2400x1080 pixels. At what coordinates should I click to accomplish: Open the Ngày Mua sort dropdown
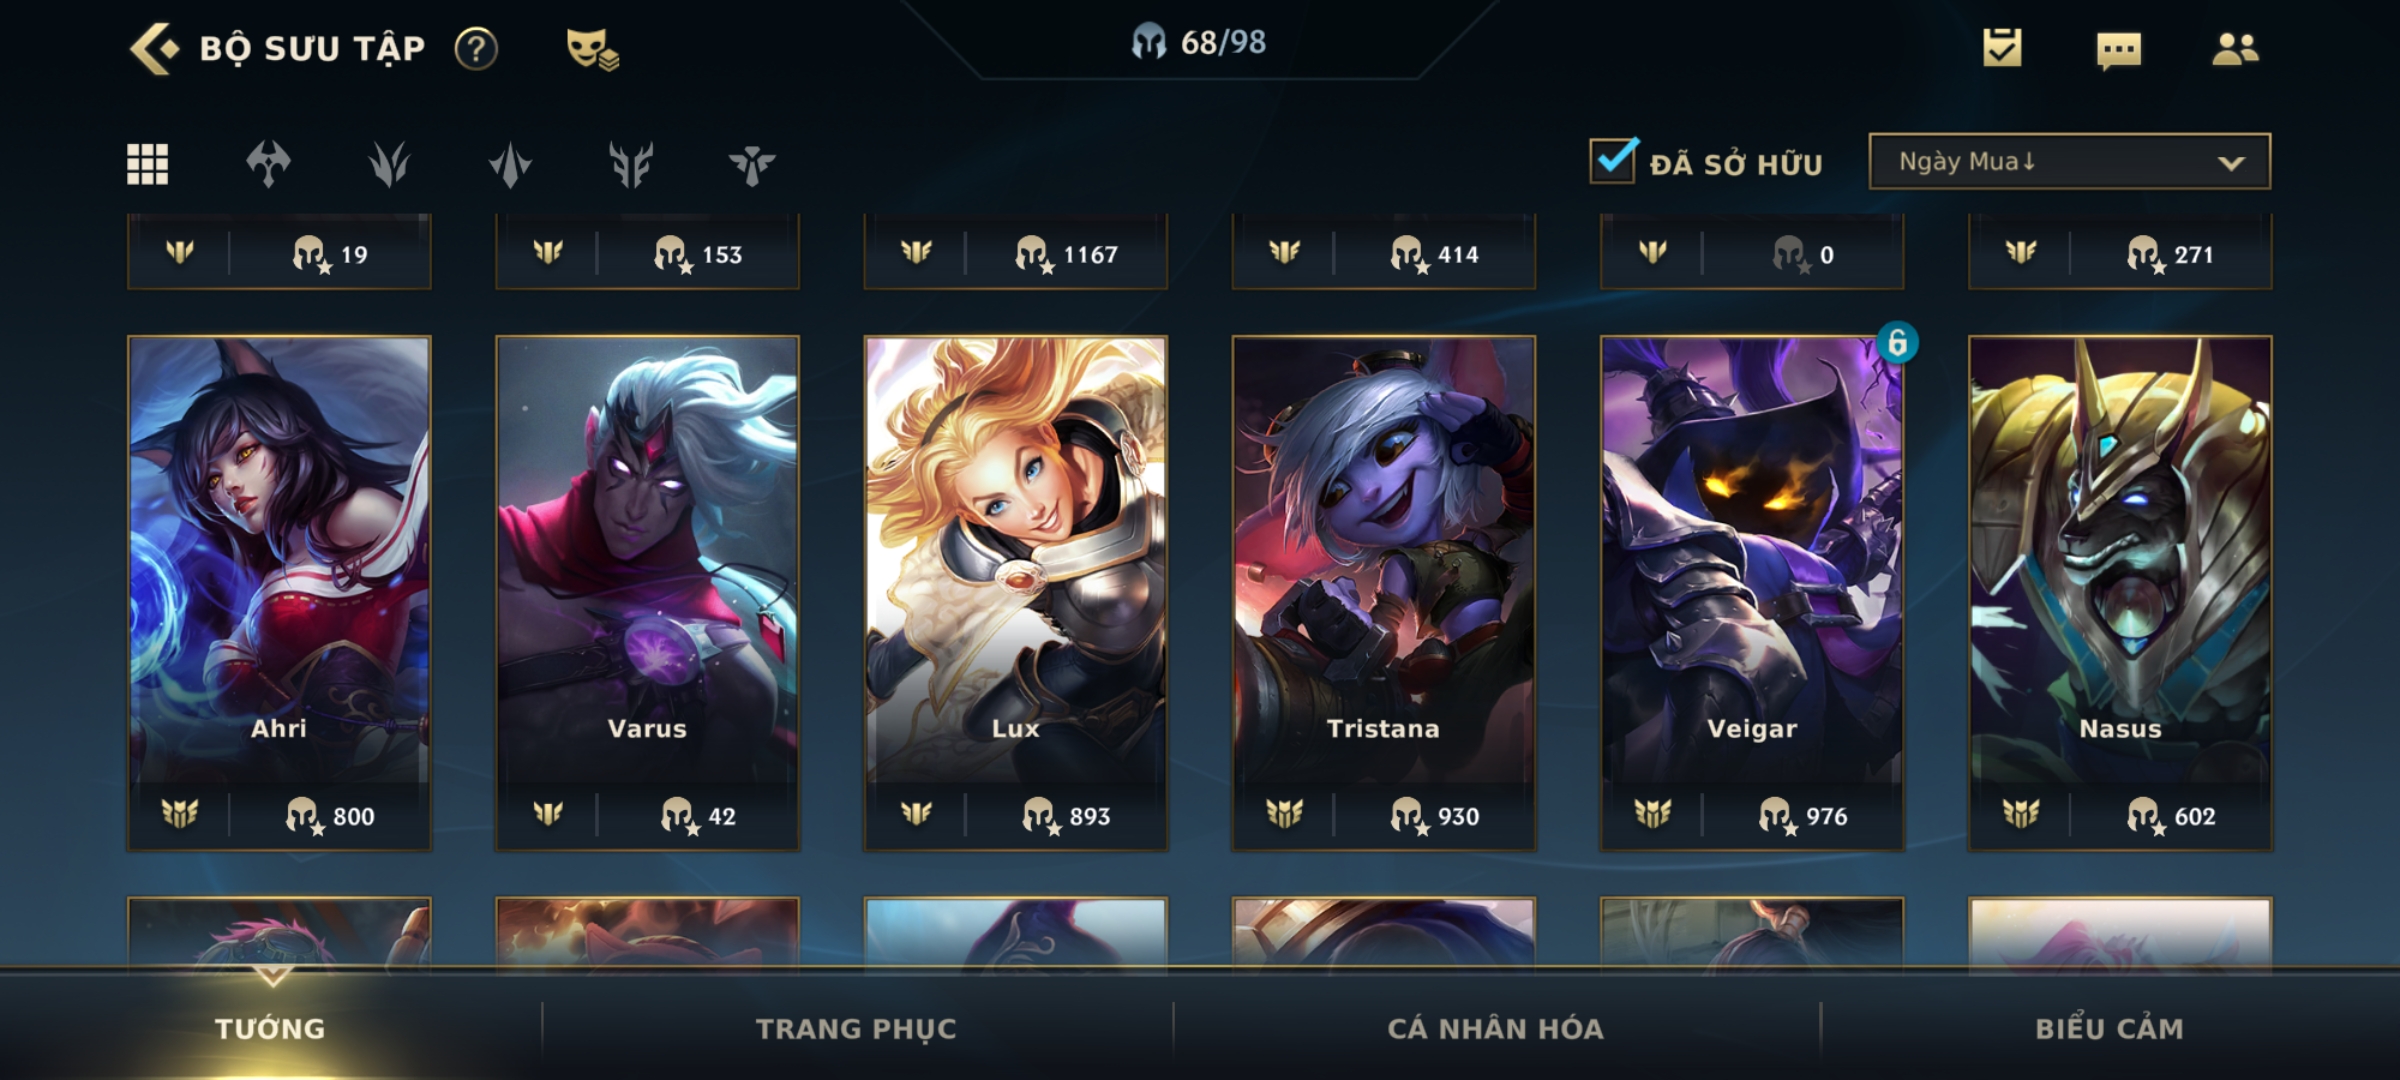(2069, 161)
